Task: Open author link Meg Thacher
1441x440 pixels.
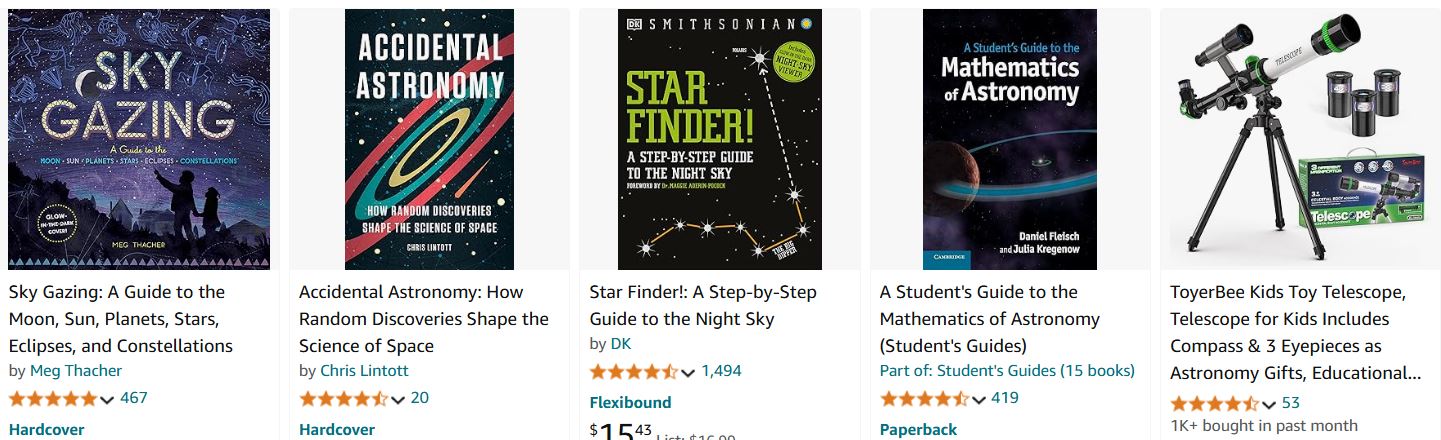Action: pyautogui.click(x=76, y=371)
